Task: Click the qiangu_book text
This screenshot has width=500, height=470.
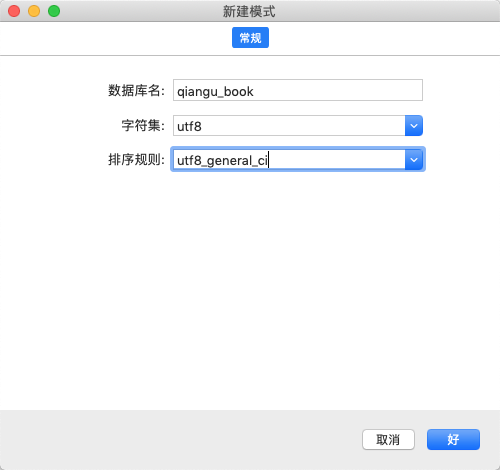Action: pyautogui.click(x=215, y=92)
